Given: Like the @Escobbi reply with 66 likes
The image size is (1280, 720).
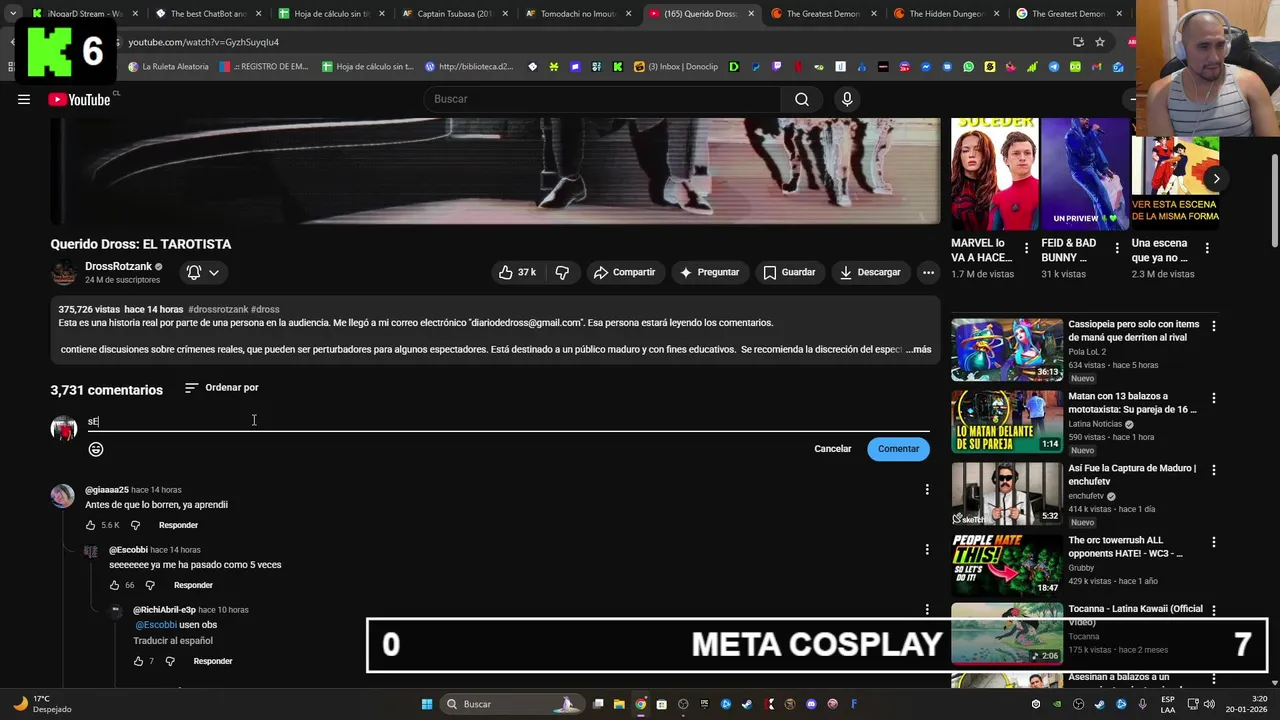Looking at the screenshot, I should [x=114, y=585].
